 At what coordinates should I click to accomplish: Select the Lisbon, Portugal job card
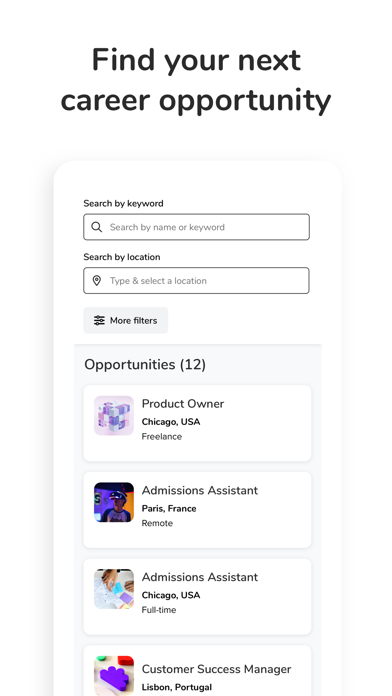click(x=197, y=671)
